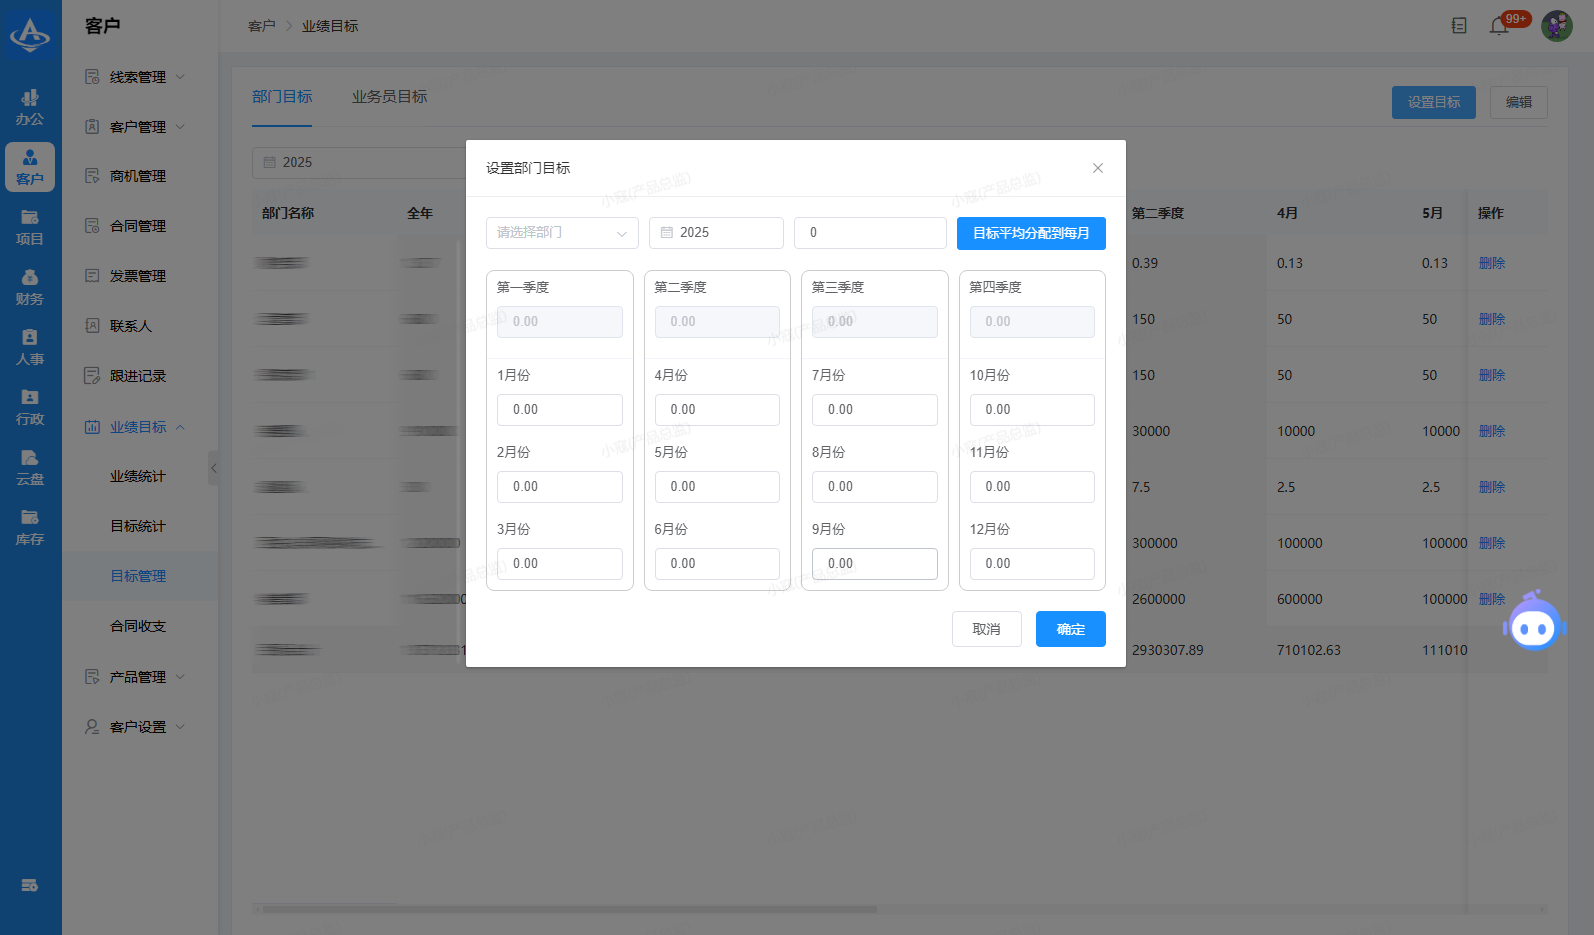The height and width of the screenshot is (935, 1594).
Task: Switch to the 业务员目标 tab
Action: click(389, 97)
